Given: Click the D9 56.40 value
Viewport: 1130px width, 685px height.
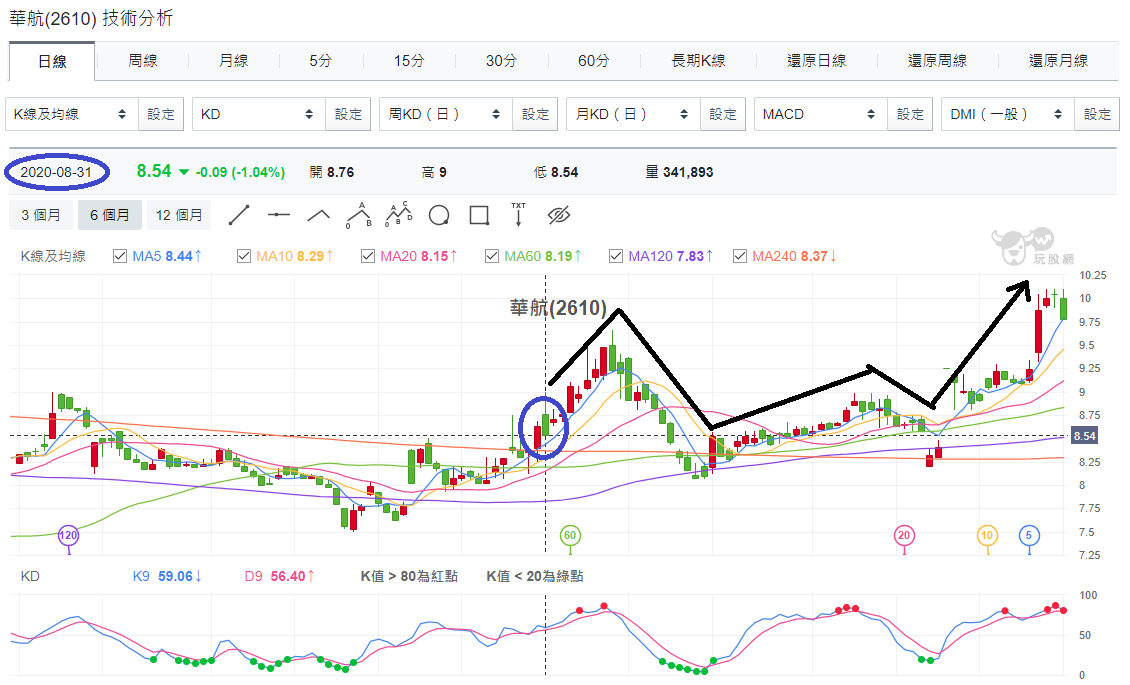Looking at the screenshot, I should tap(279, 576).
